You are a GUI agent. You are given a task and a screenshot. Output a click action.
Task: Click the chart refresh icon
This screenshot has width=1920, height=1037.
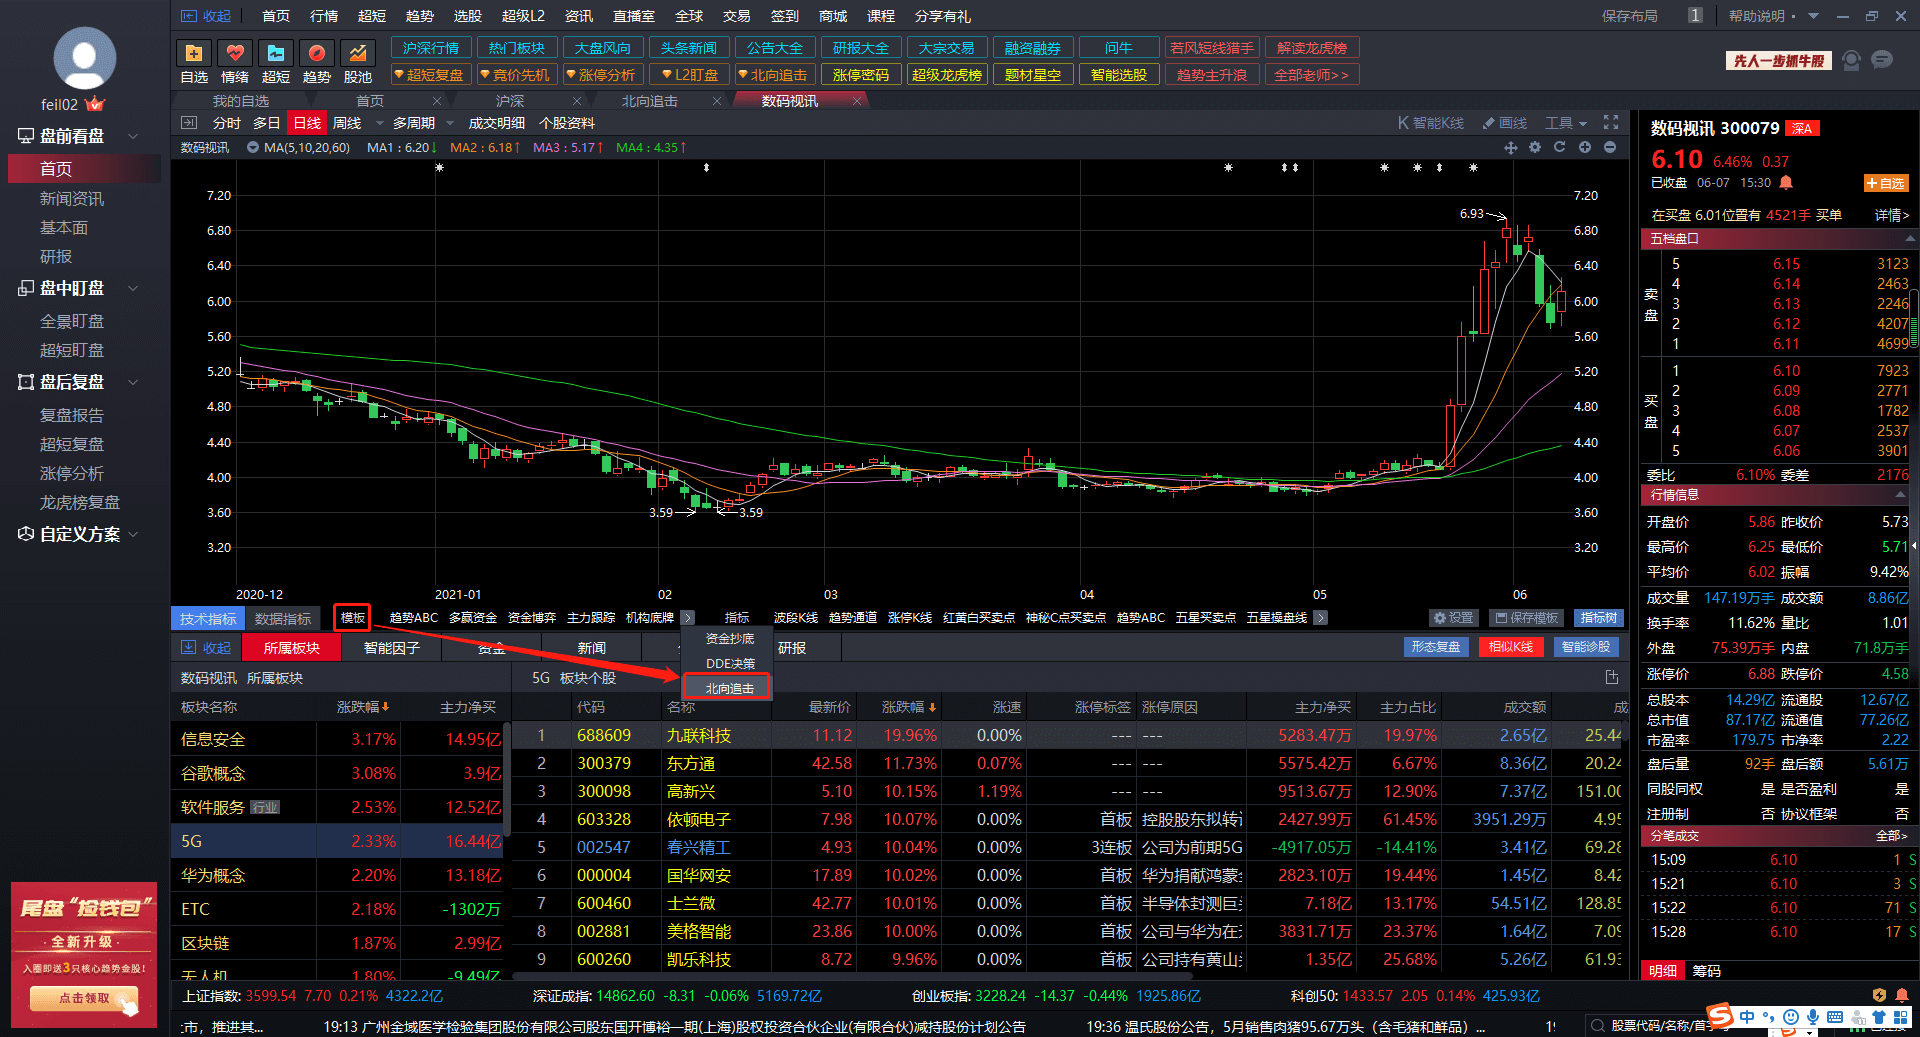(x=1559, y=147)
